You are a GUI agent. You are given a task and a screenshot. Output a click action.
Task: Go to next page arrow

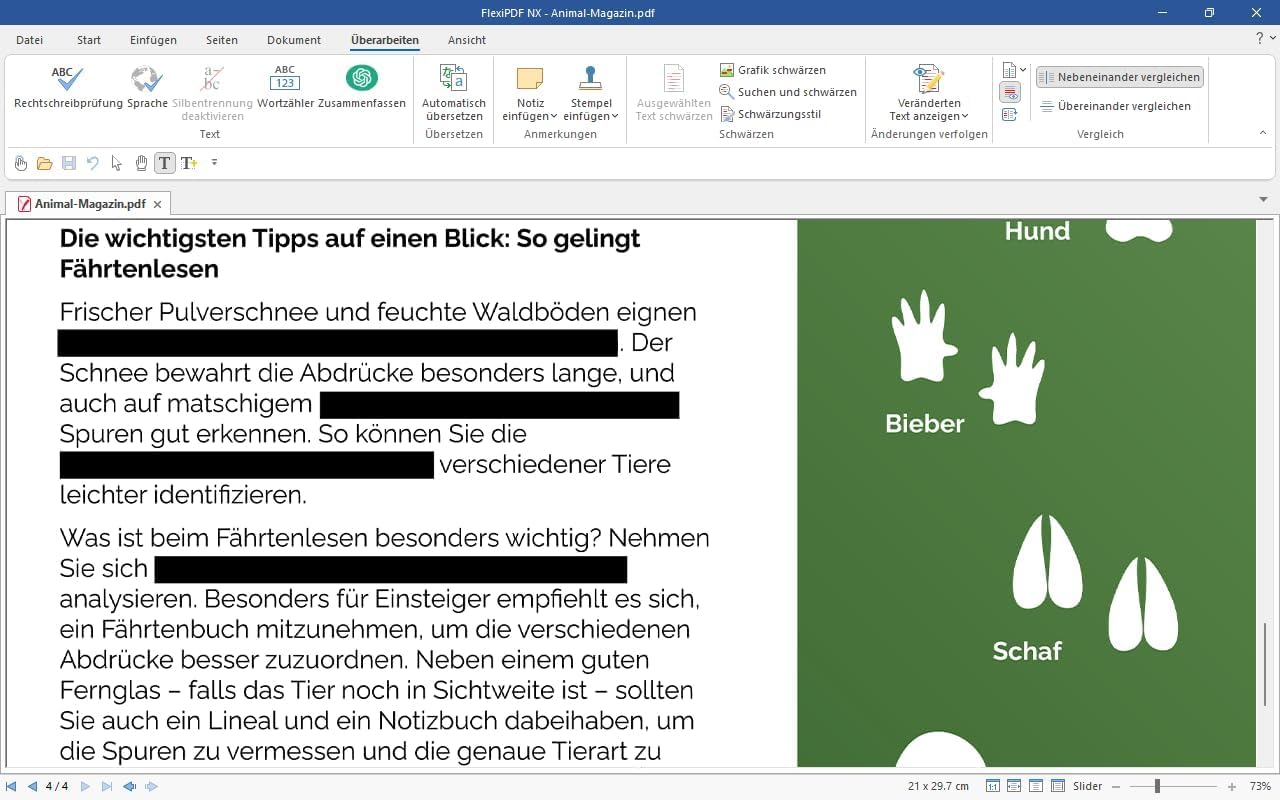coord(86,787)
